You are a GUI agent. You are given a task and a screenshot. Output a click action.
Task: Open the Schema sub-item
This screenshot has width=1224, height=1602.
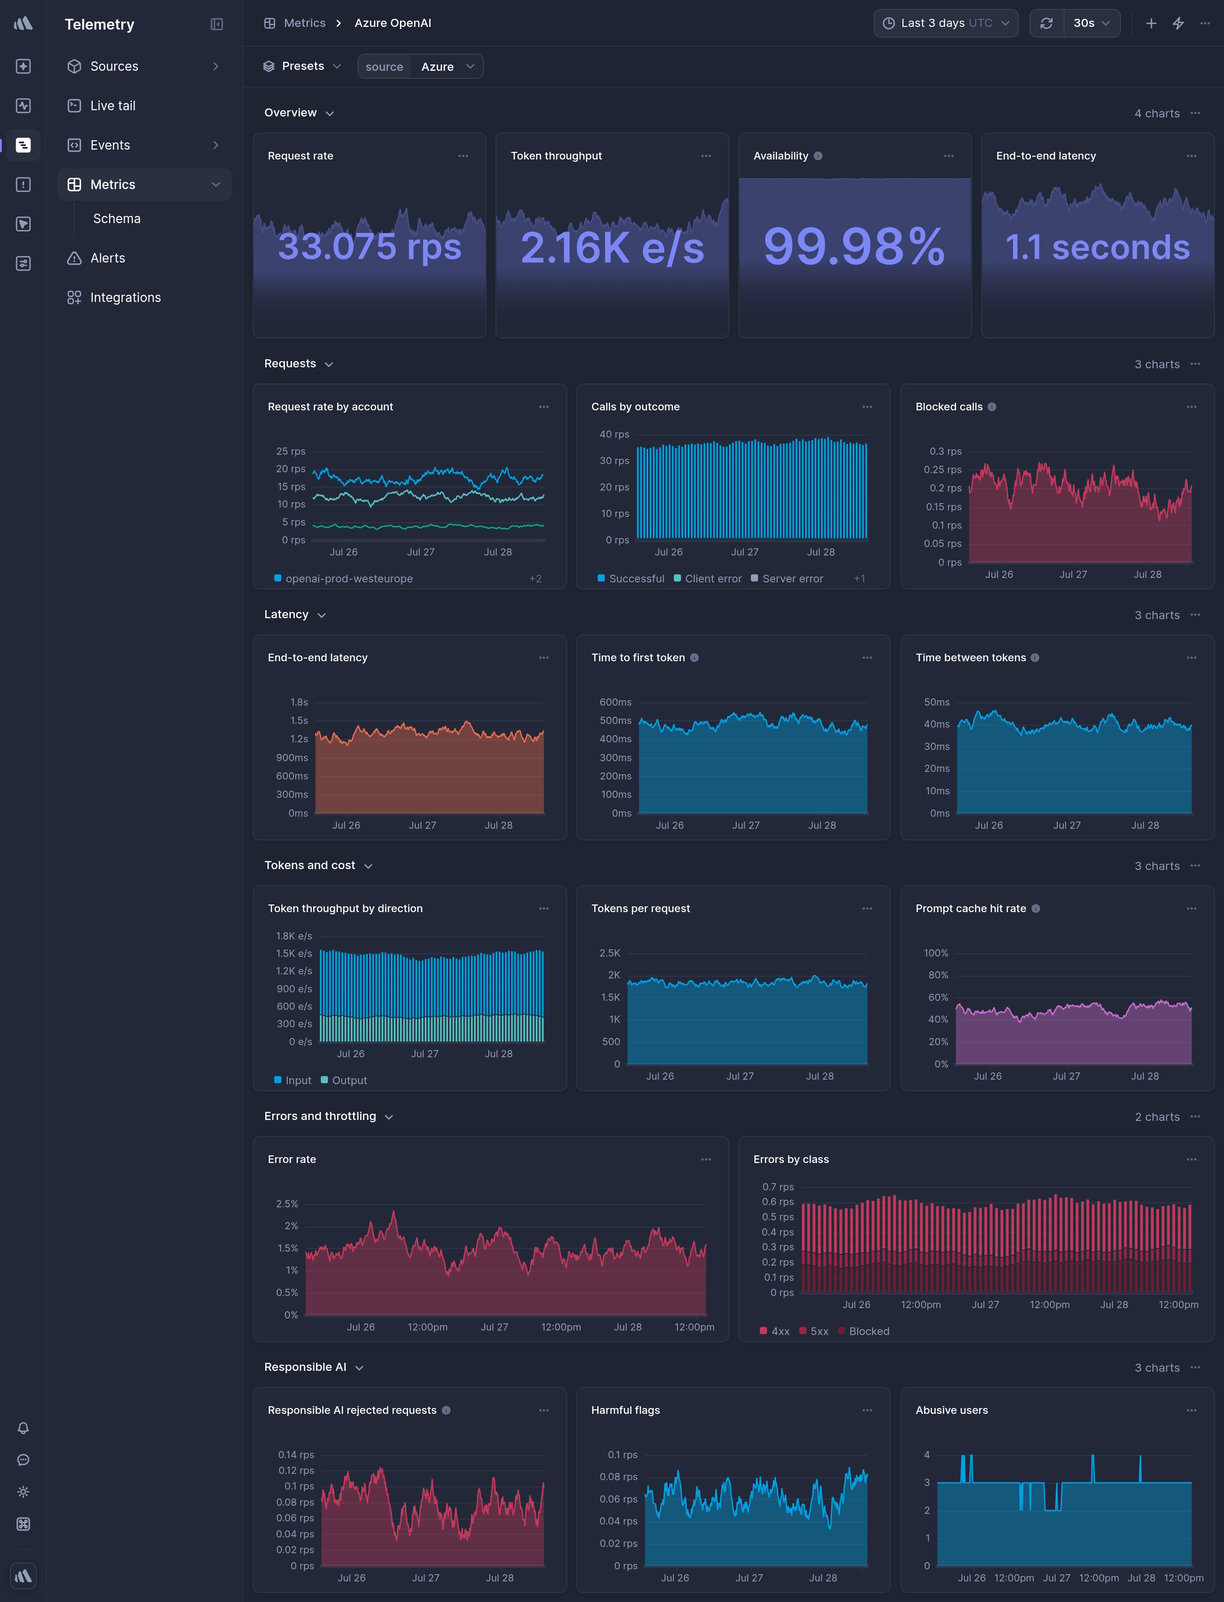117,219
